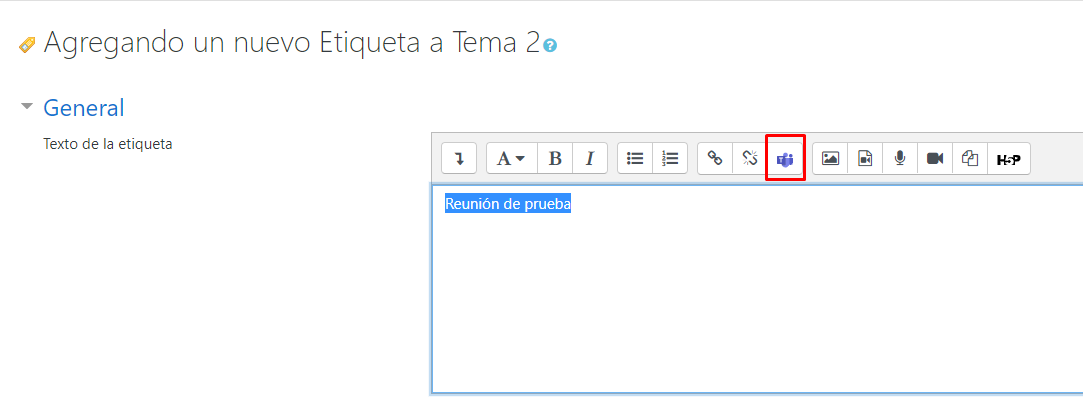This screenshot has height=401, width=1083.
Task: Insert a hyperlink with the chain icon
Action: pyautogui.click(x=715, y=158)
